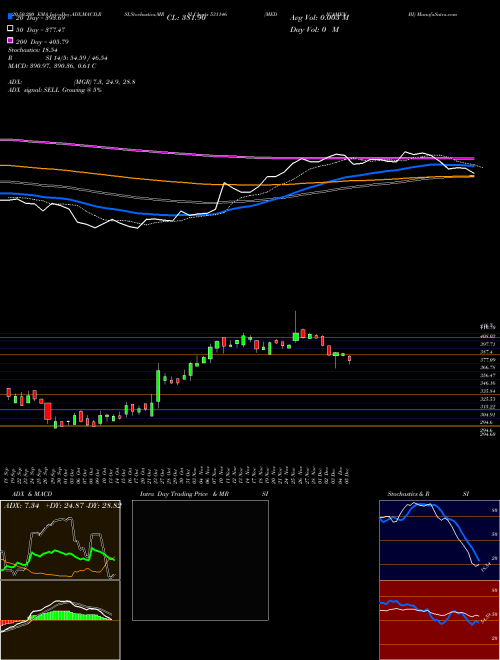Click the 304.93 price axis label
Image resolution: width=500 pixels, height=660 pixels.
(487, 415)
